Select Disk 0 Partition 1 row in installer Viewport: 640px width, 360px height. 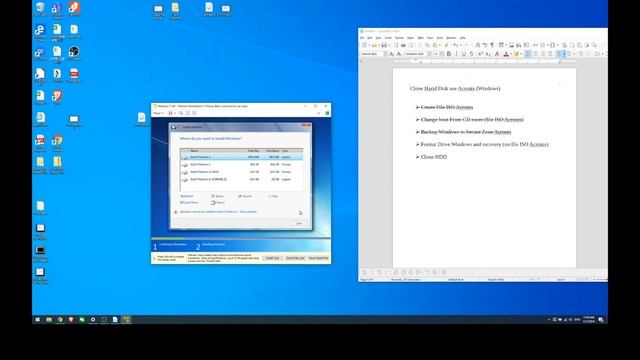[242, 157]
